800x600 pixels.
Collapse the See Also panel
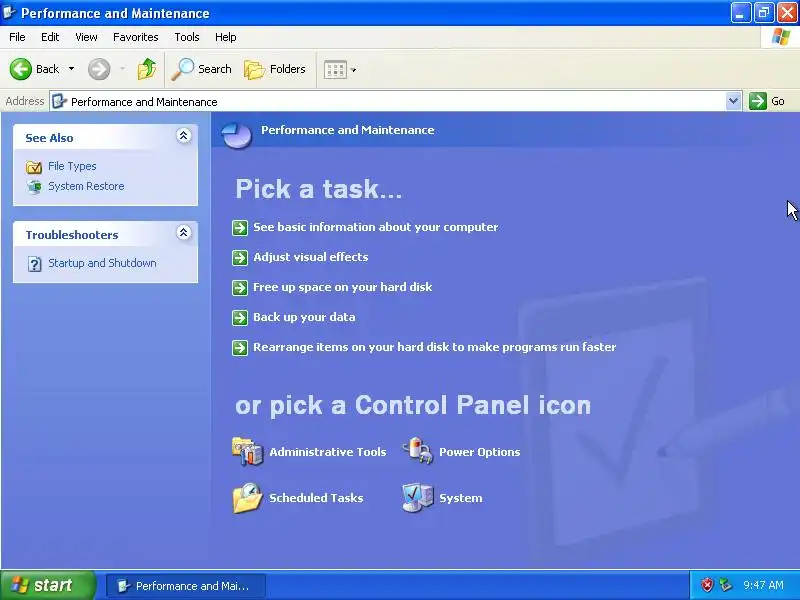184,136
